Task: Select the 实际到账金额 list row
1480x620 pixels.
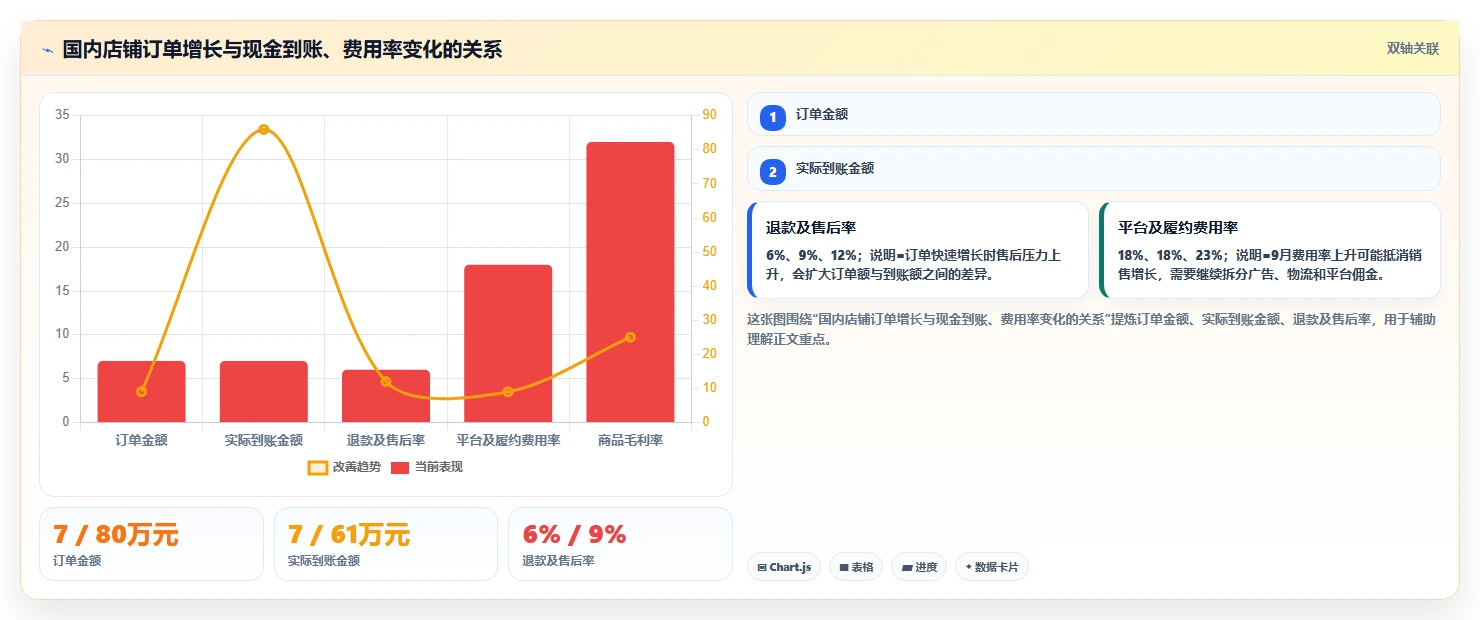Action: click(1093, 168)
